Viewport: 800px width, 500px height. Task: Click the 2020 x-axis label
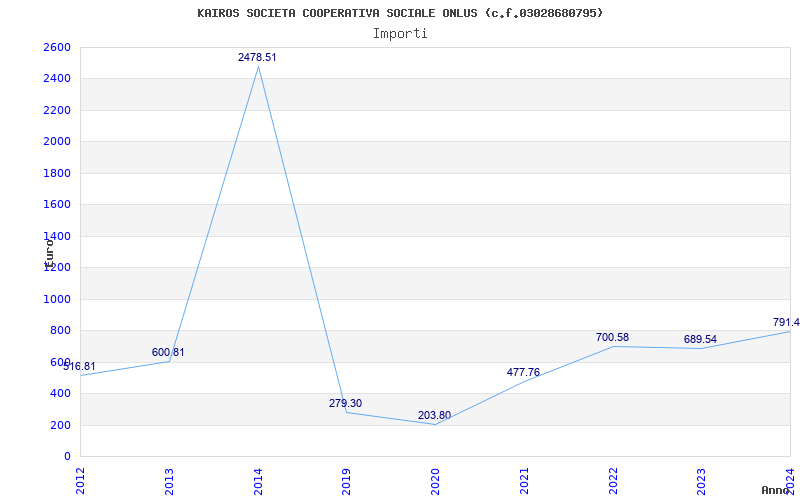[x=435, y=481]
